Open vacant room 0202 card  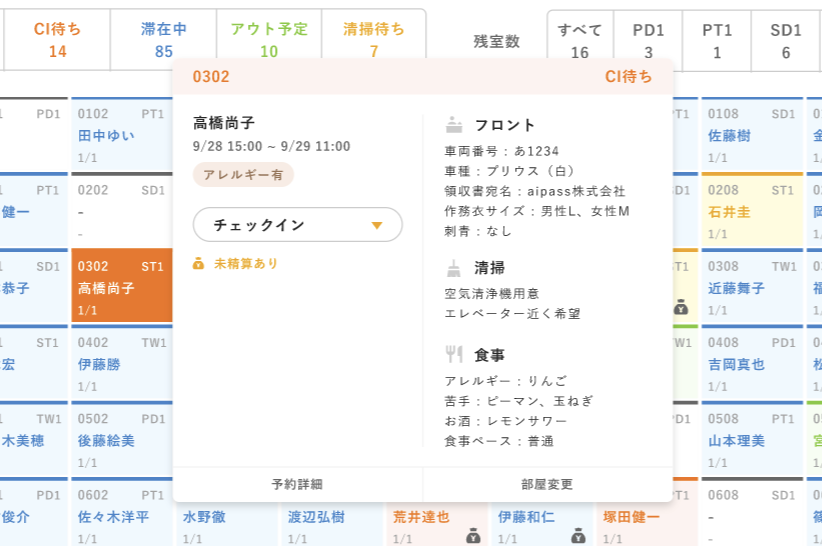point(122,211)
